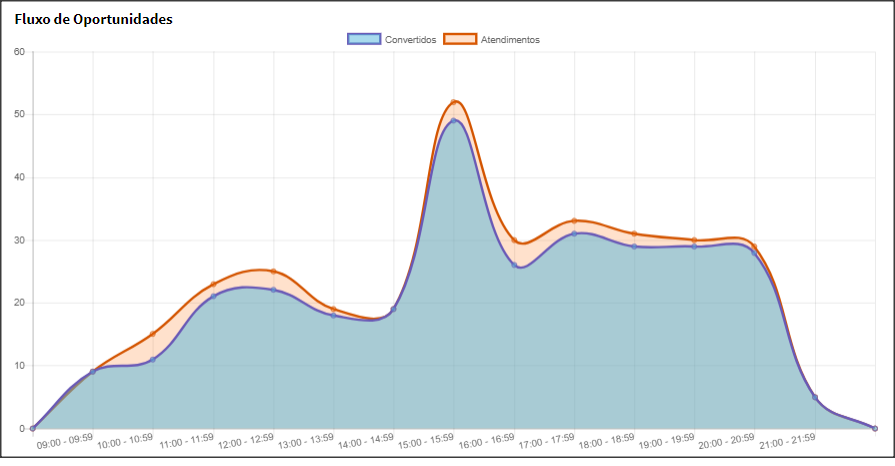Viewport: 895px width, 466px height.
Task: Toggle the Atendimentos legend color box
Action: click(461, 39)
